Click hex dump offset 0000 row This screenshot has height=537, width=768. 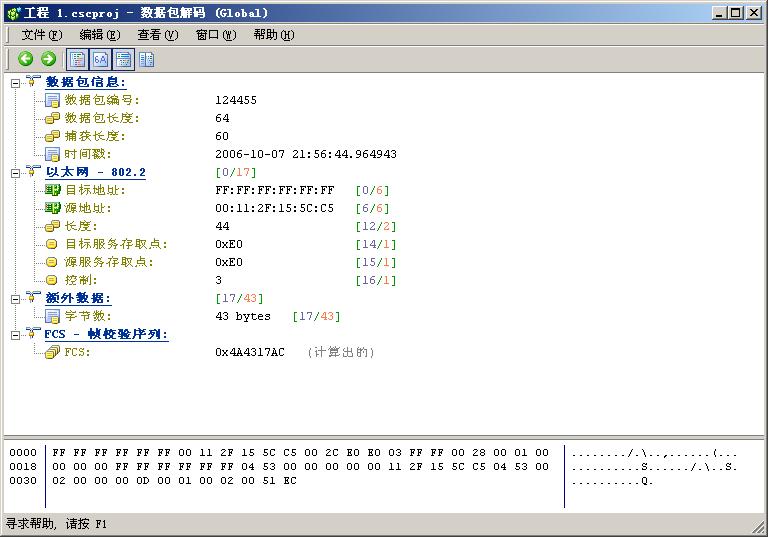point(23,453)
